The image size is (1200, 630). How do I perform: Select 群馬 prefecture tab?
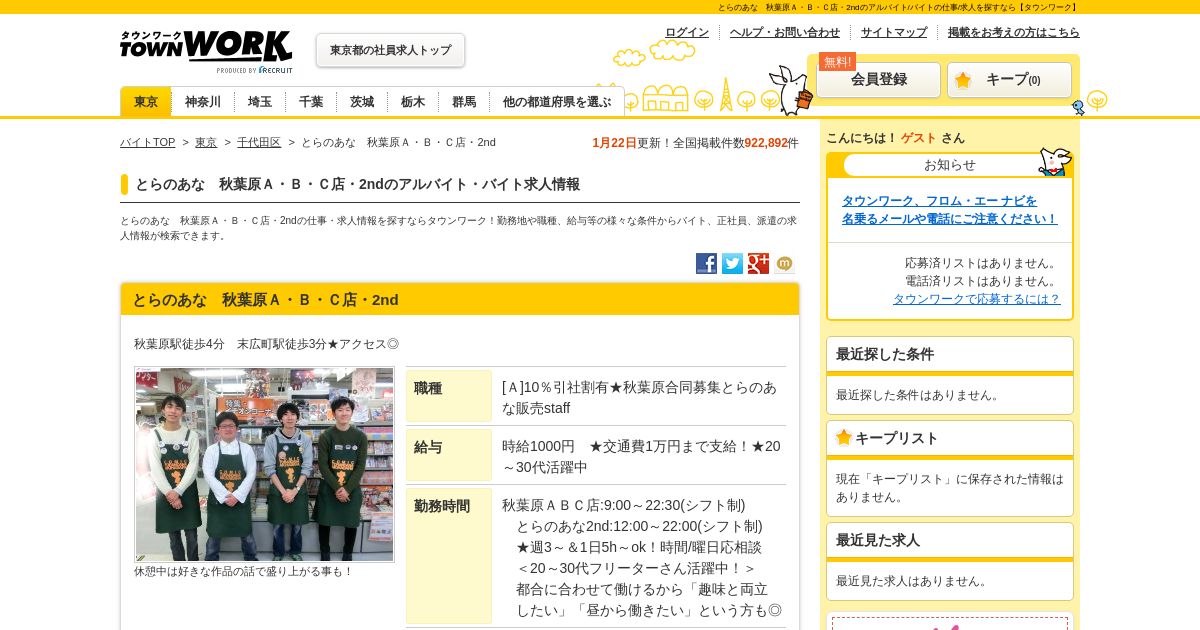pos(464,101)
